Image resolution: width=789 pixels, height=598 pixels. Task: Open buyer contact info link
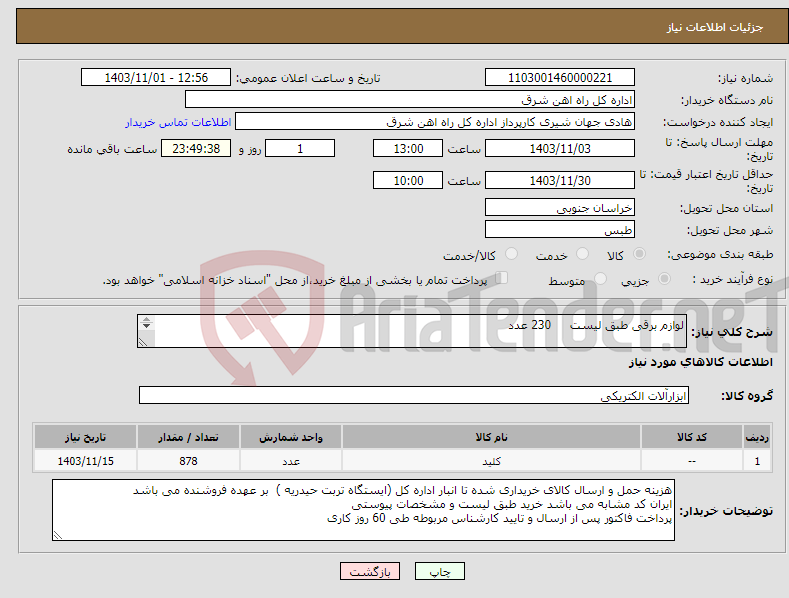point(178,122)
